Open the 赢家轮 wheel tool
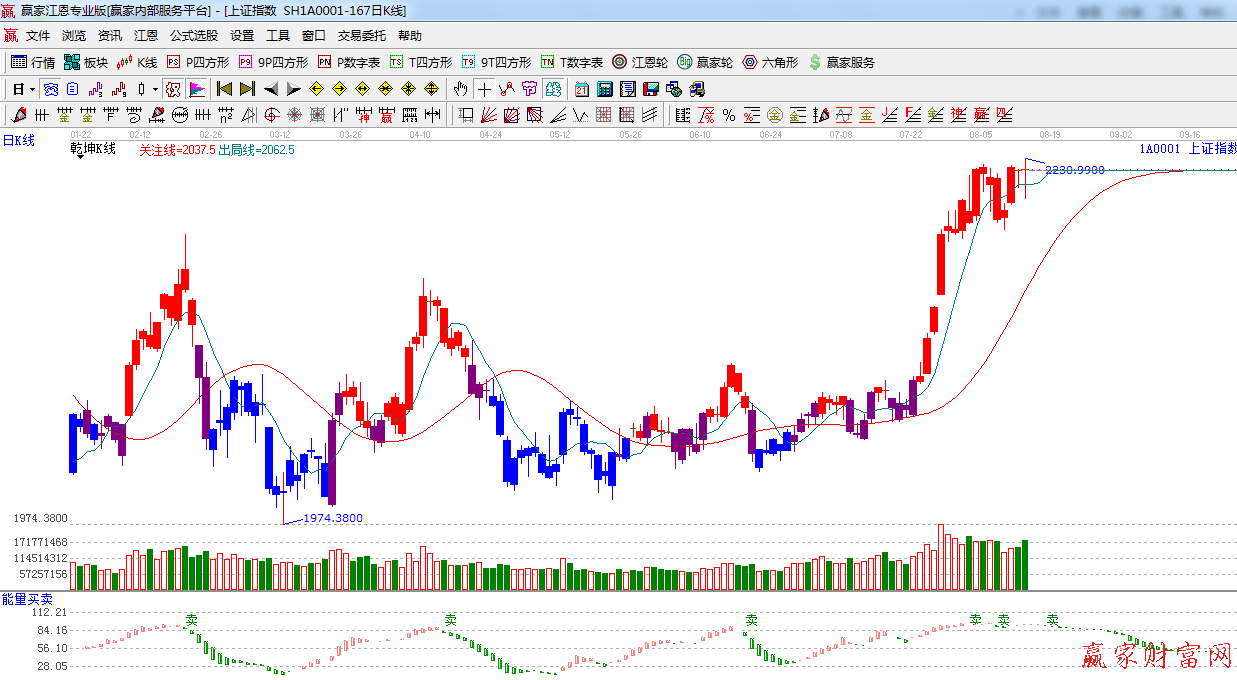Image resolution: width=1237 pixels, height=680 pixels. click(x=705, y=62)
